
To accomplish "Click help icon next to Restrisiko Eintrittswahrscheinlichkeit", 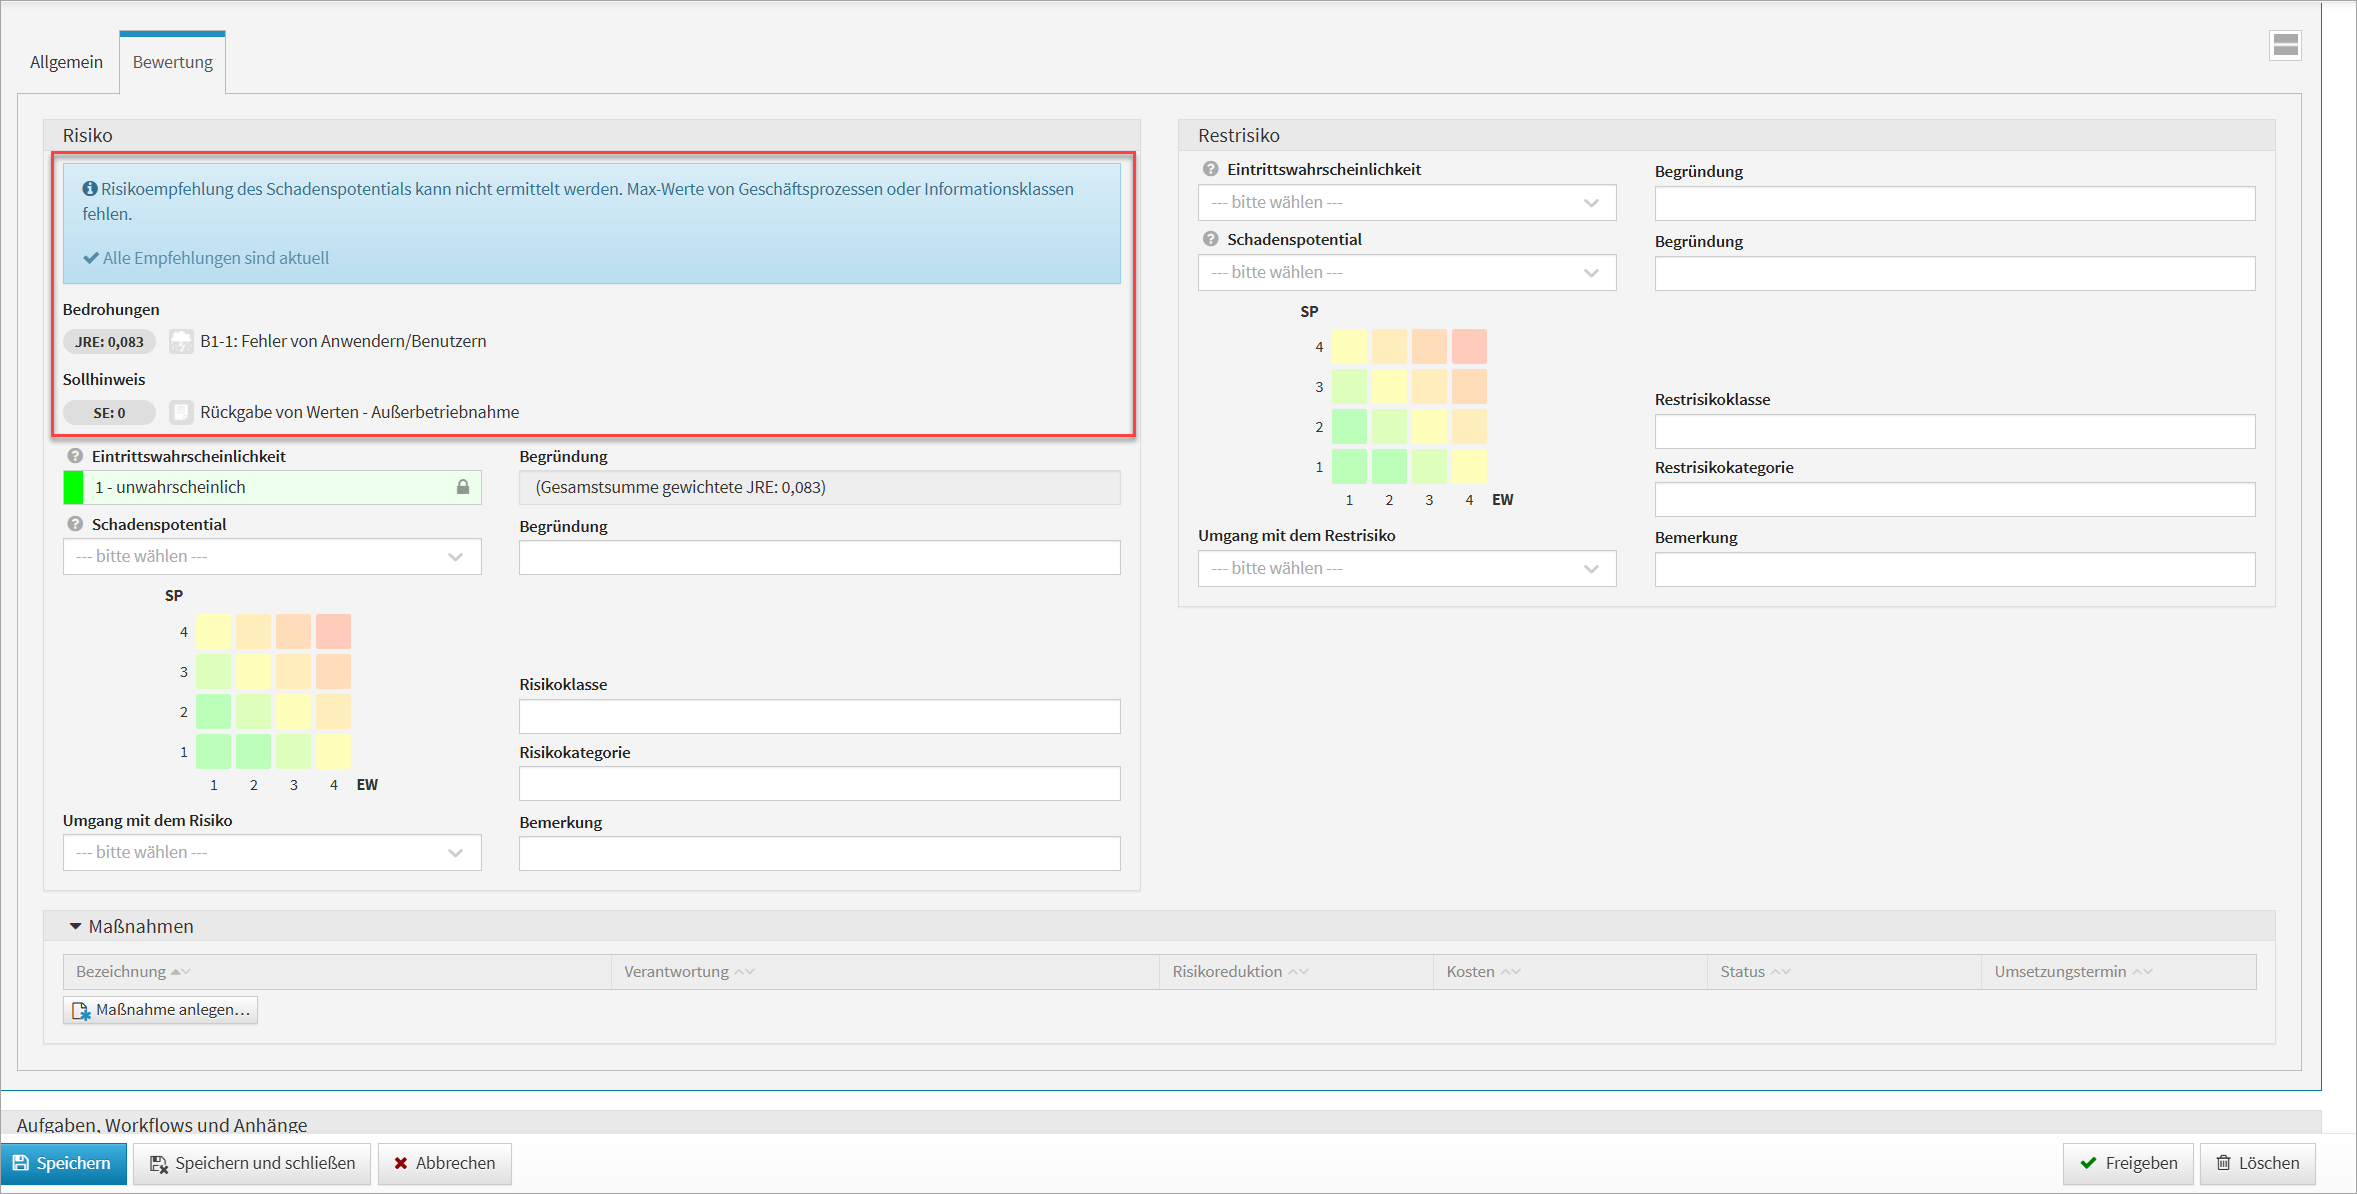I will click(x=1210, y=169).
